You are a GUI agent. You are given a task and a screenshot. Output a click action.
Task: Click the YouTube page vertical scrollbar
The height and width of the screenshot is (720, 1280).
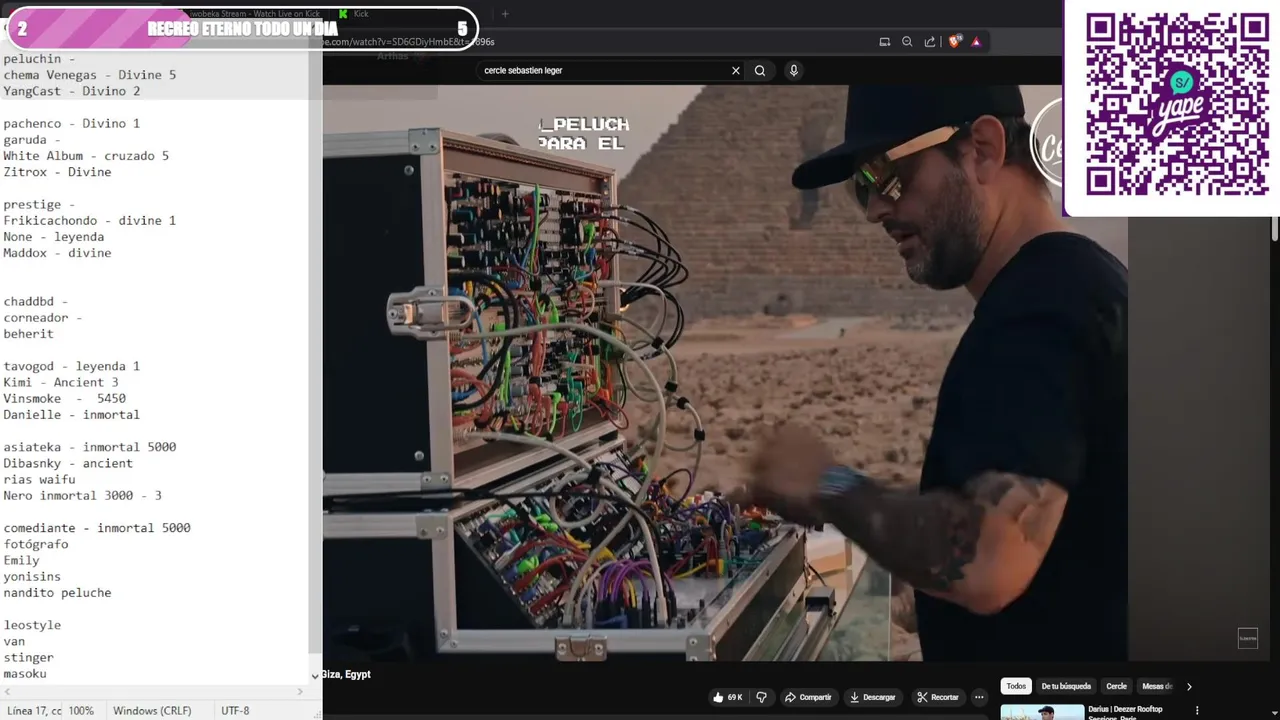coord(1275,230)
